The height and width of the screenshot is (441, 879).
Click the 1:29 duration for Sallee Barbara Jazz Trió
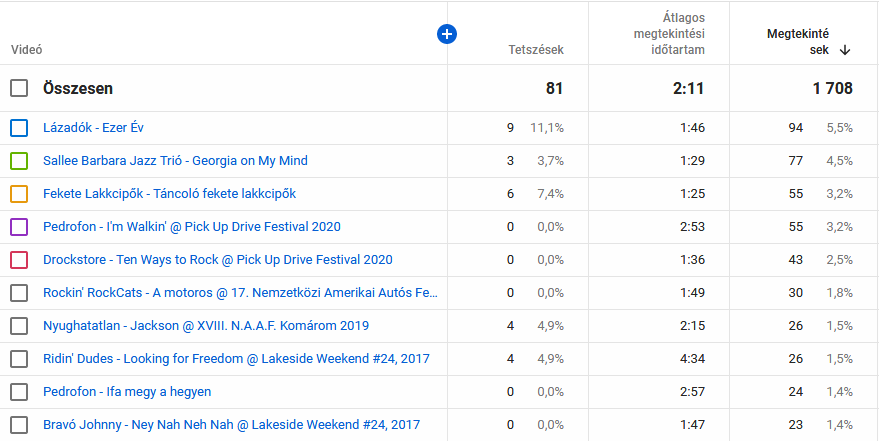[x=693, y=161]
